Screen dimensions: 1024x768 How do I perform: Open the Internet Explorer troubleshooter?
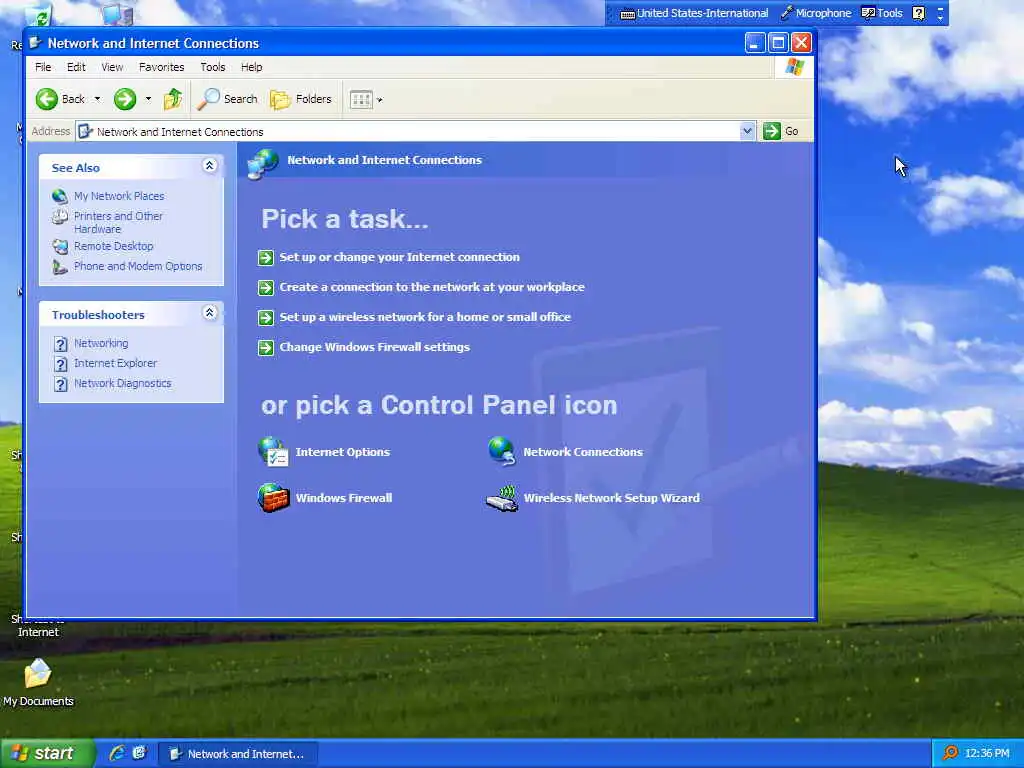116,363
